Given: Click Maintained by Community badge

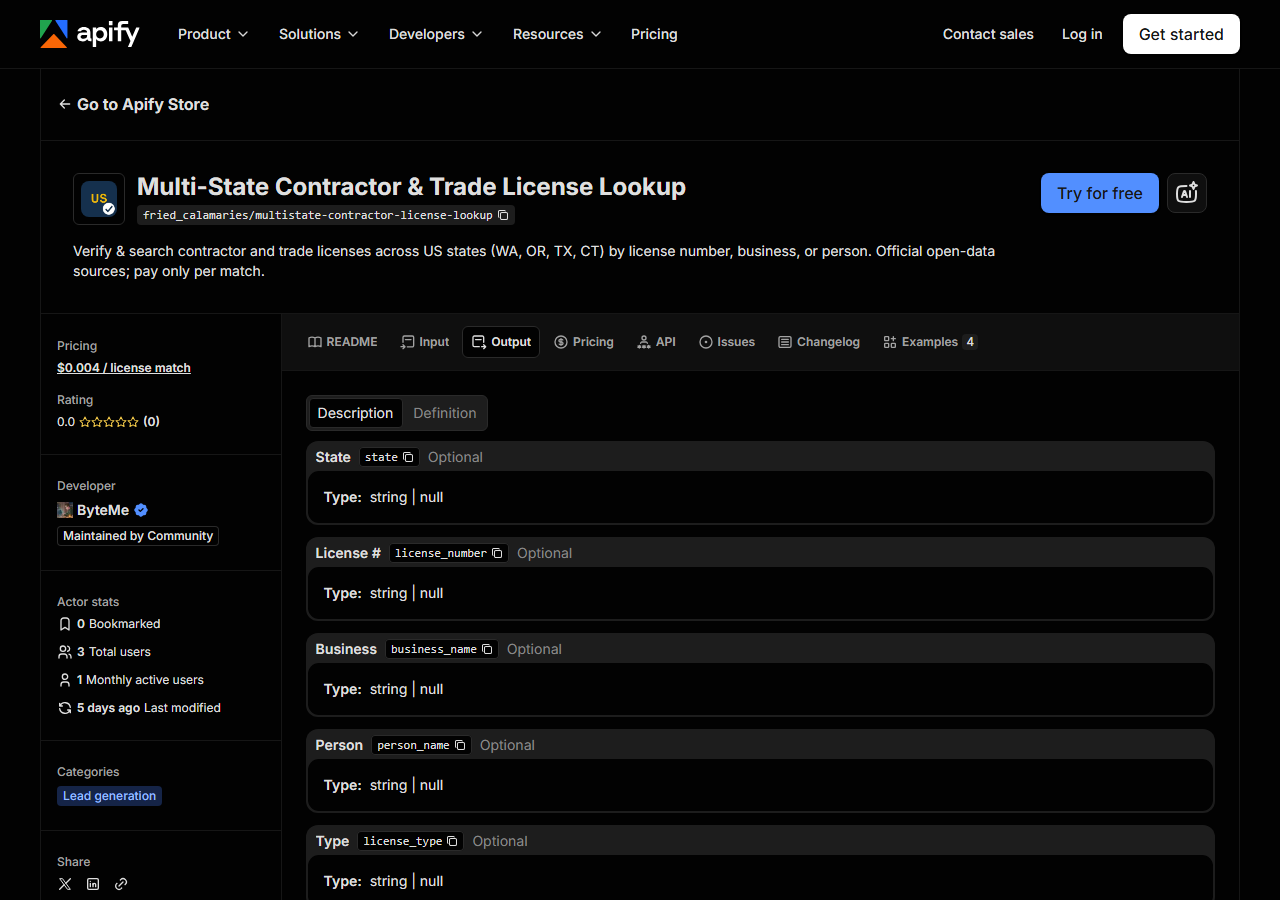Looking at the screenshot, I should 138,536.
